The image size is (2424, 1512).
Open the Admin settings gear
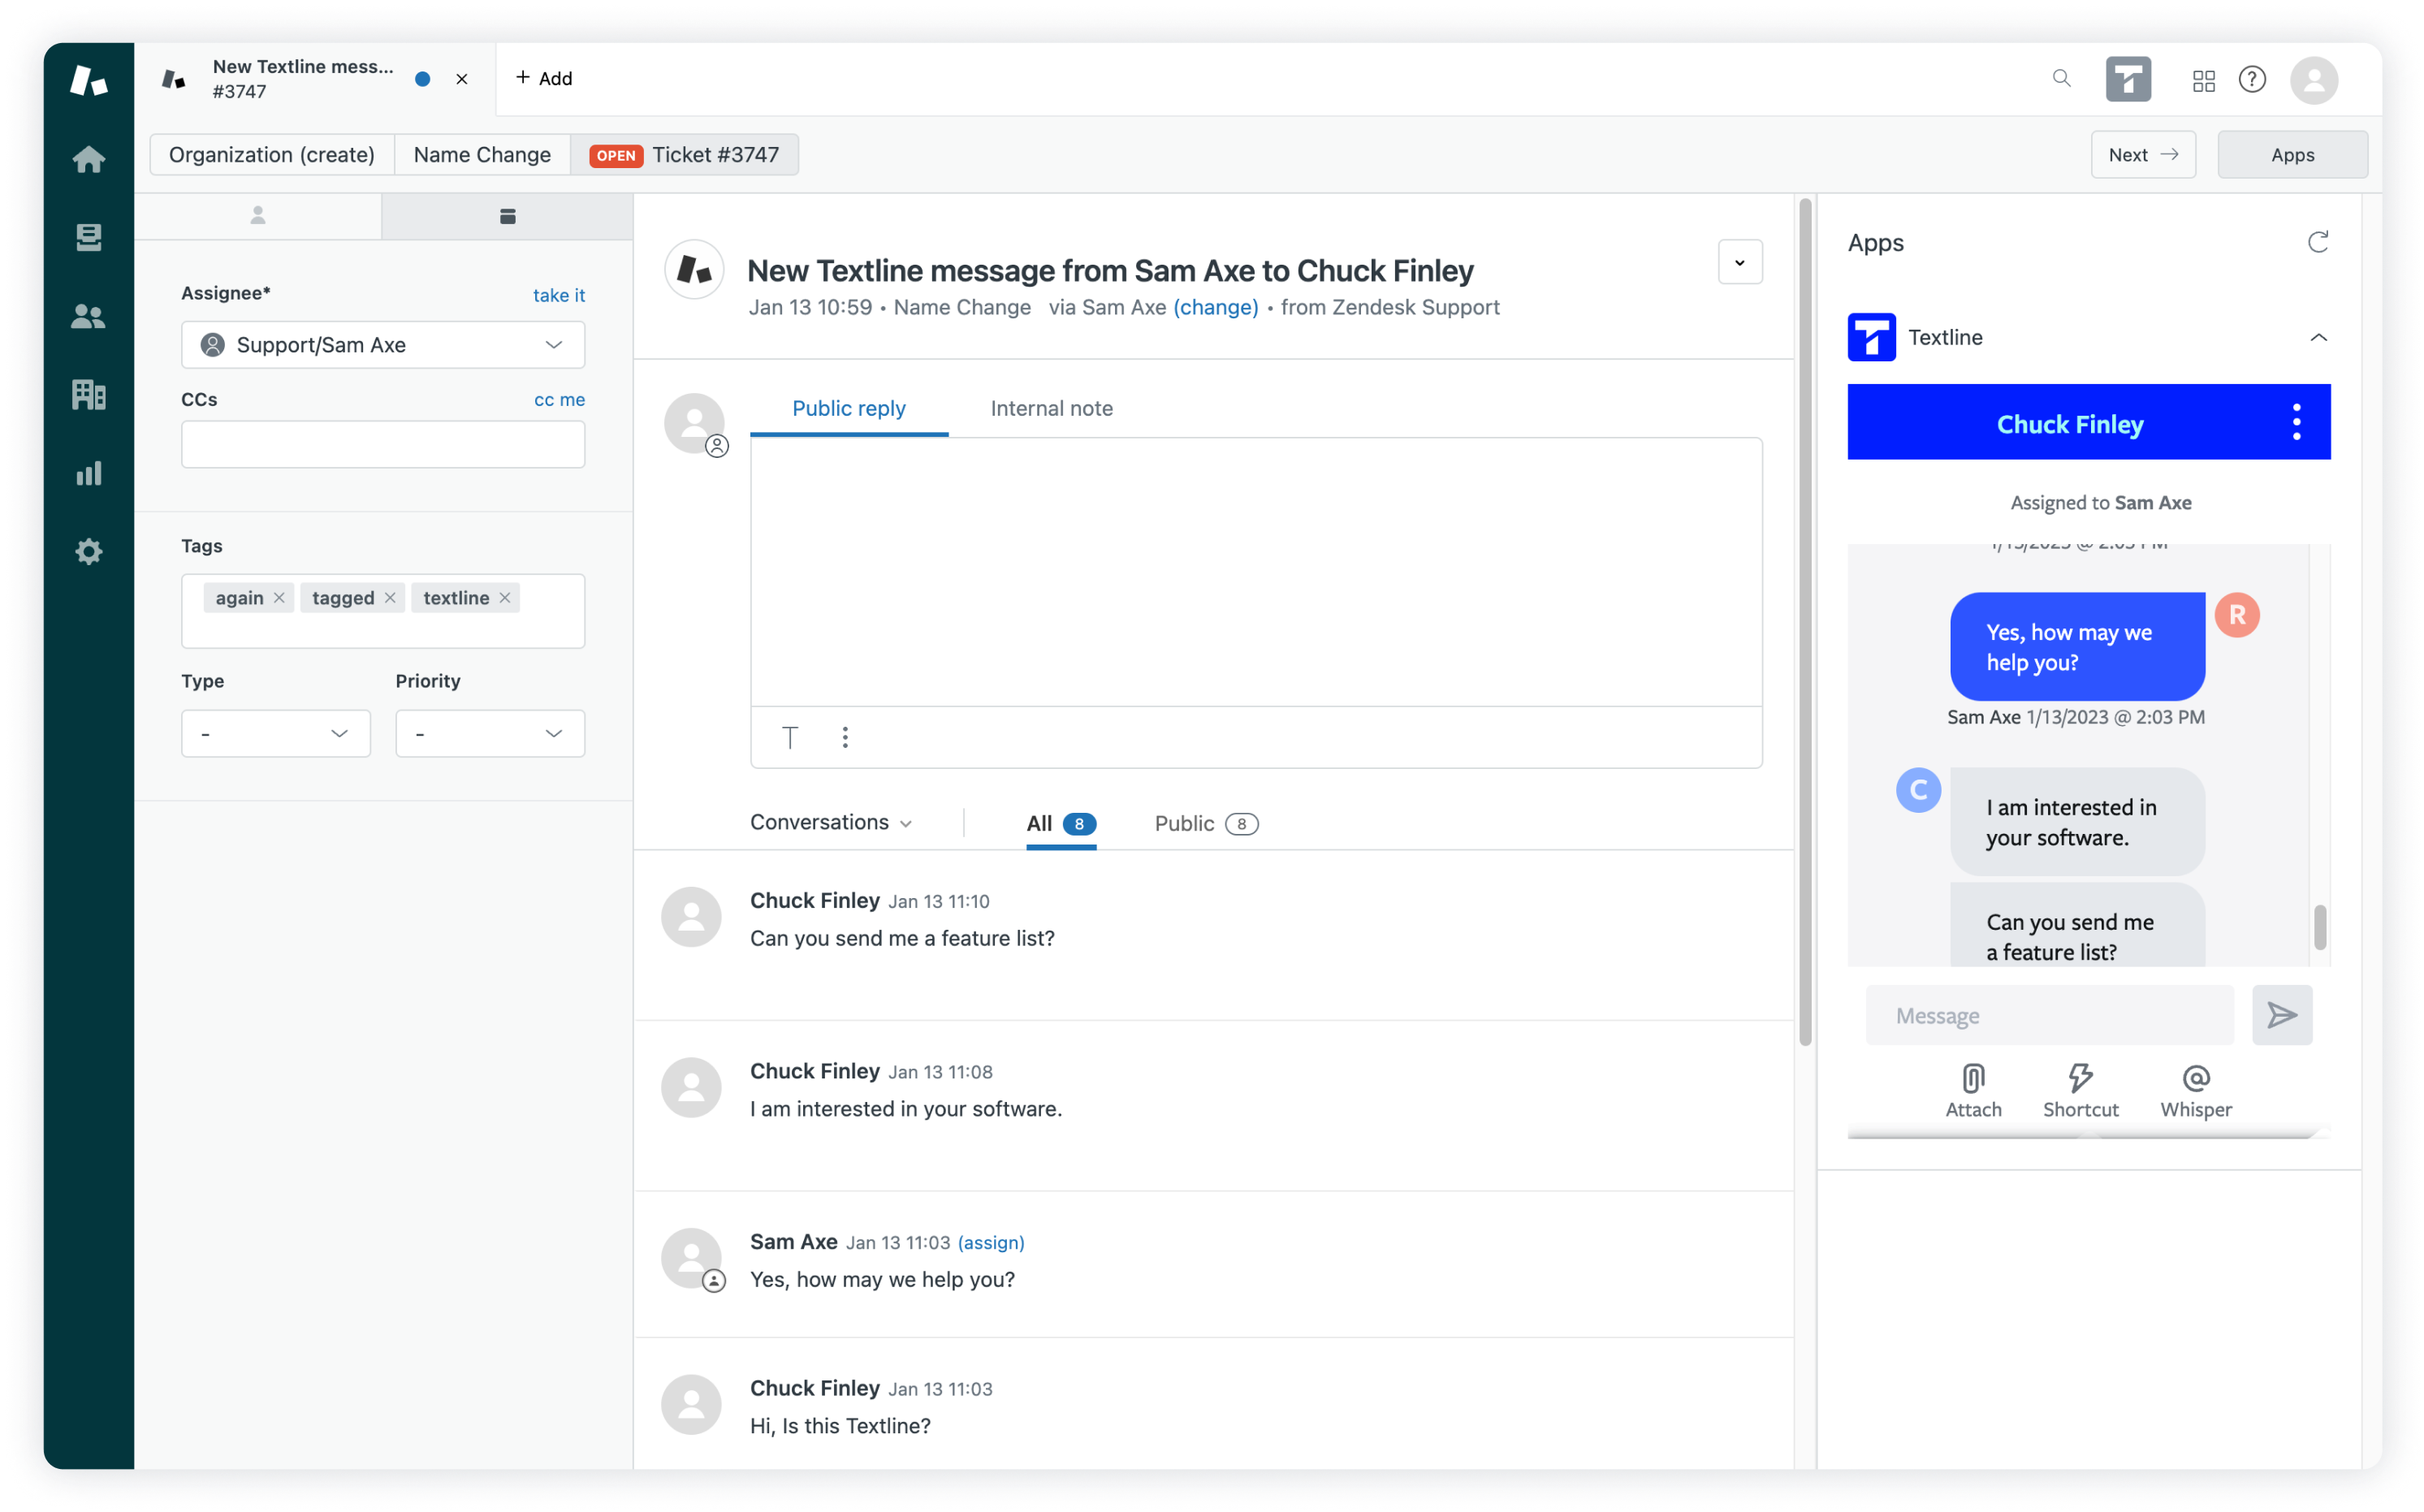coord(88,551)
